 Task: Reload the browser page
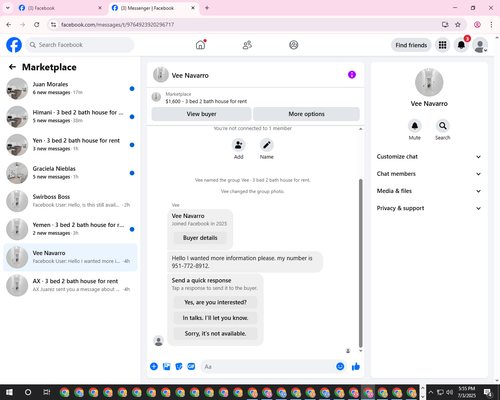click(x=37, y=25)
